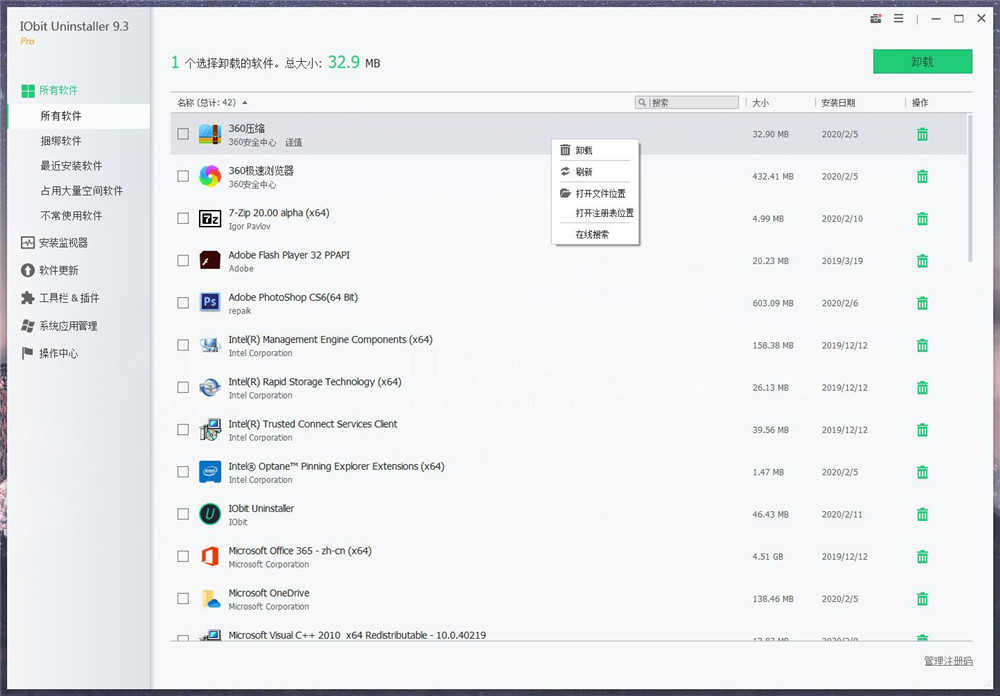Select 刷新 in the context menu
Image resolution: width=1000 pixels, height=696 pixels.
(x=595, y=172)
